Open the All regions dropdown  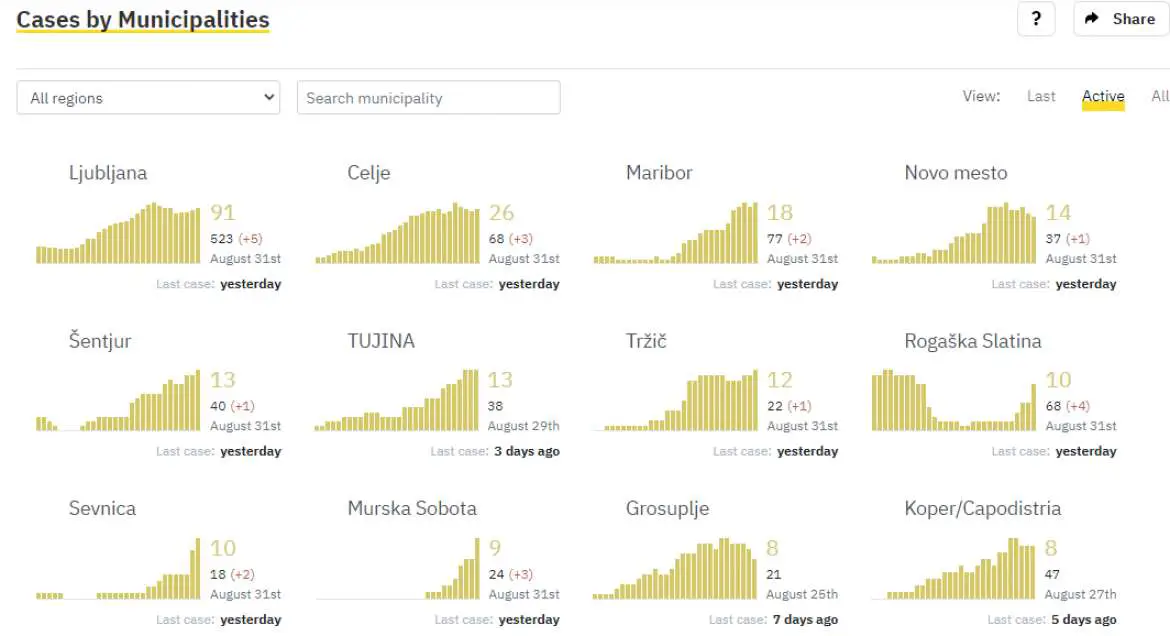pos(148,98)
